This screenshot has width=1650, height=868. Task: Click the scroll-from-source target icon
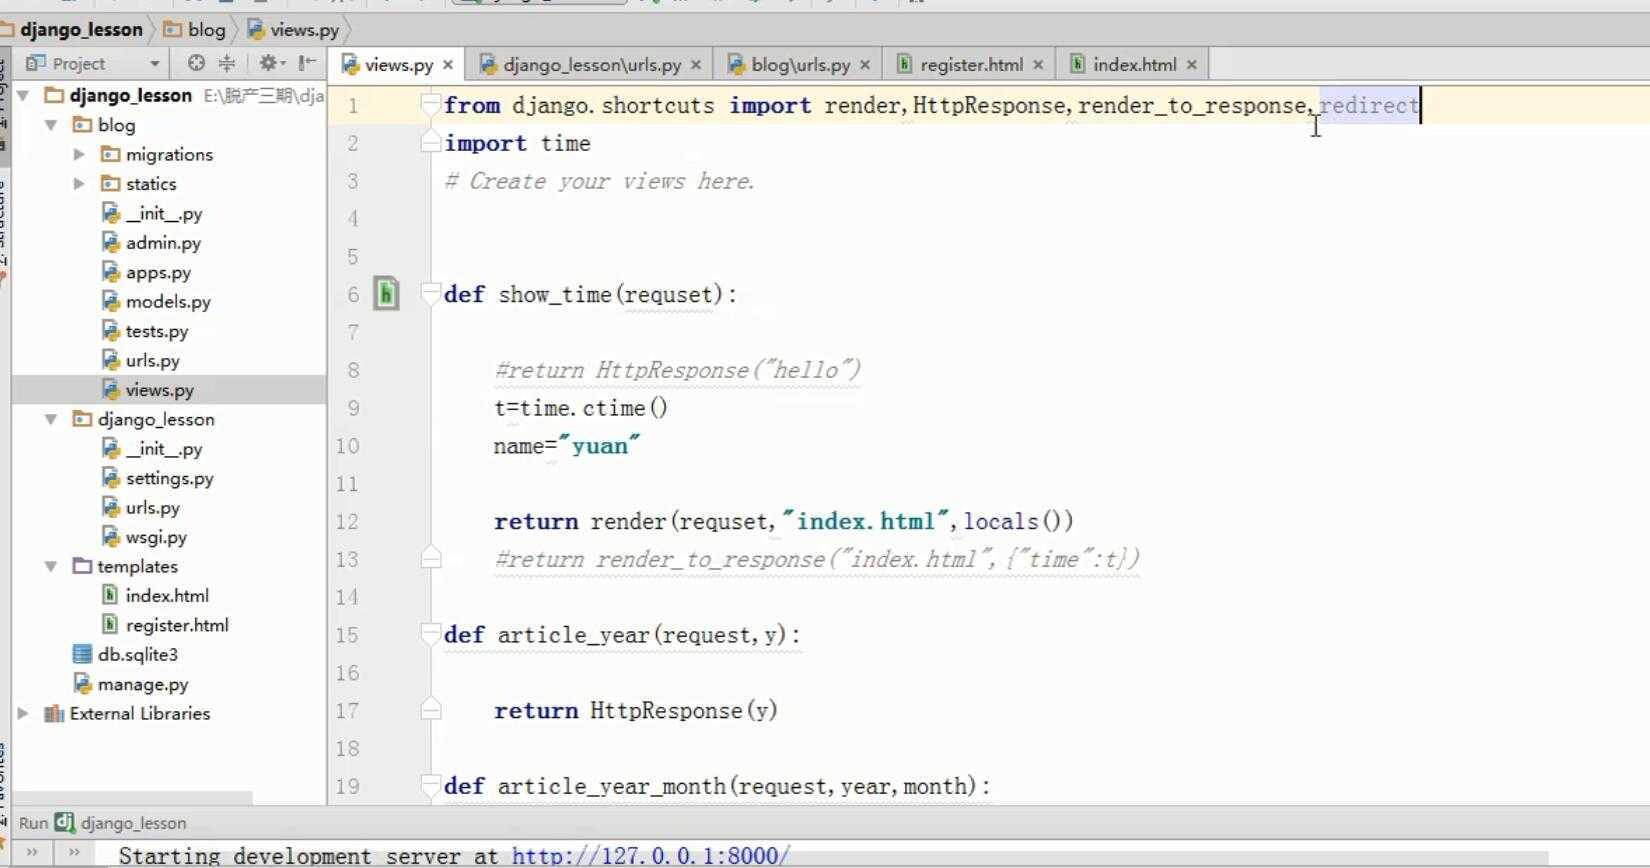(196, 63)
